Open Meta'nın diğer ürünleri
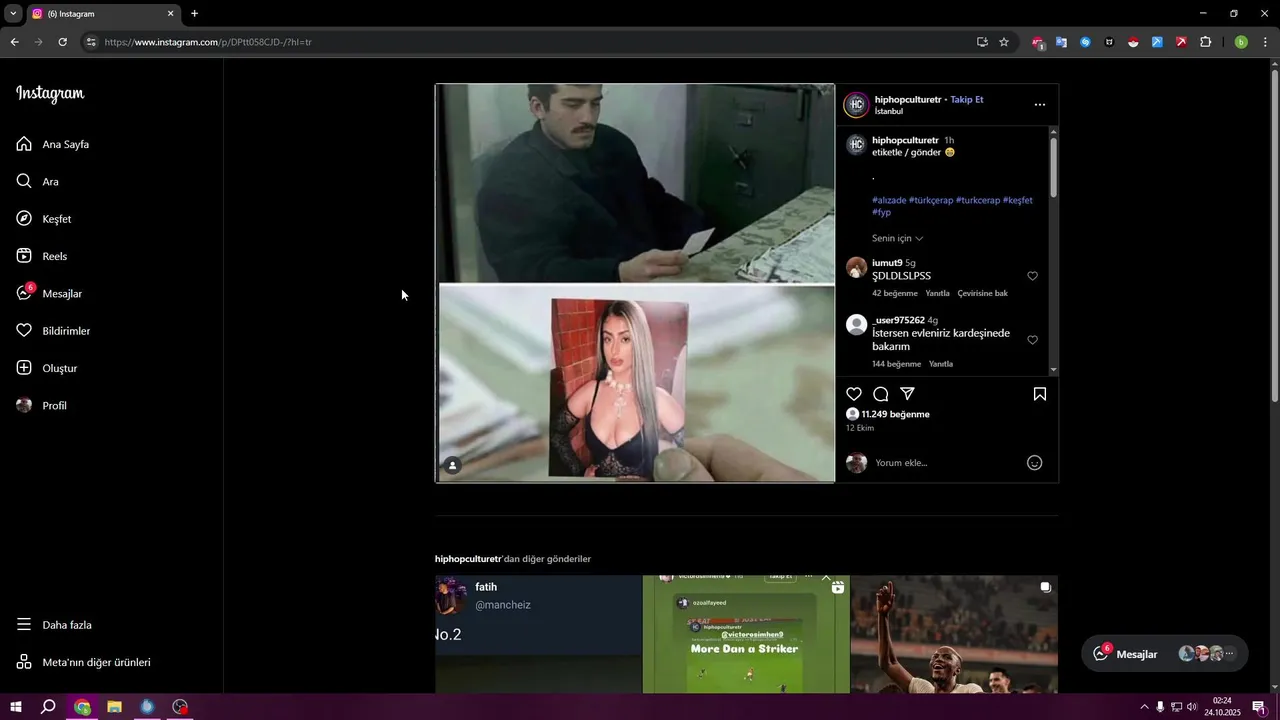 (84, 662)
